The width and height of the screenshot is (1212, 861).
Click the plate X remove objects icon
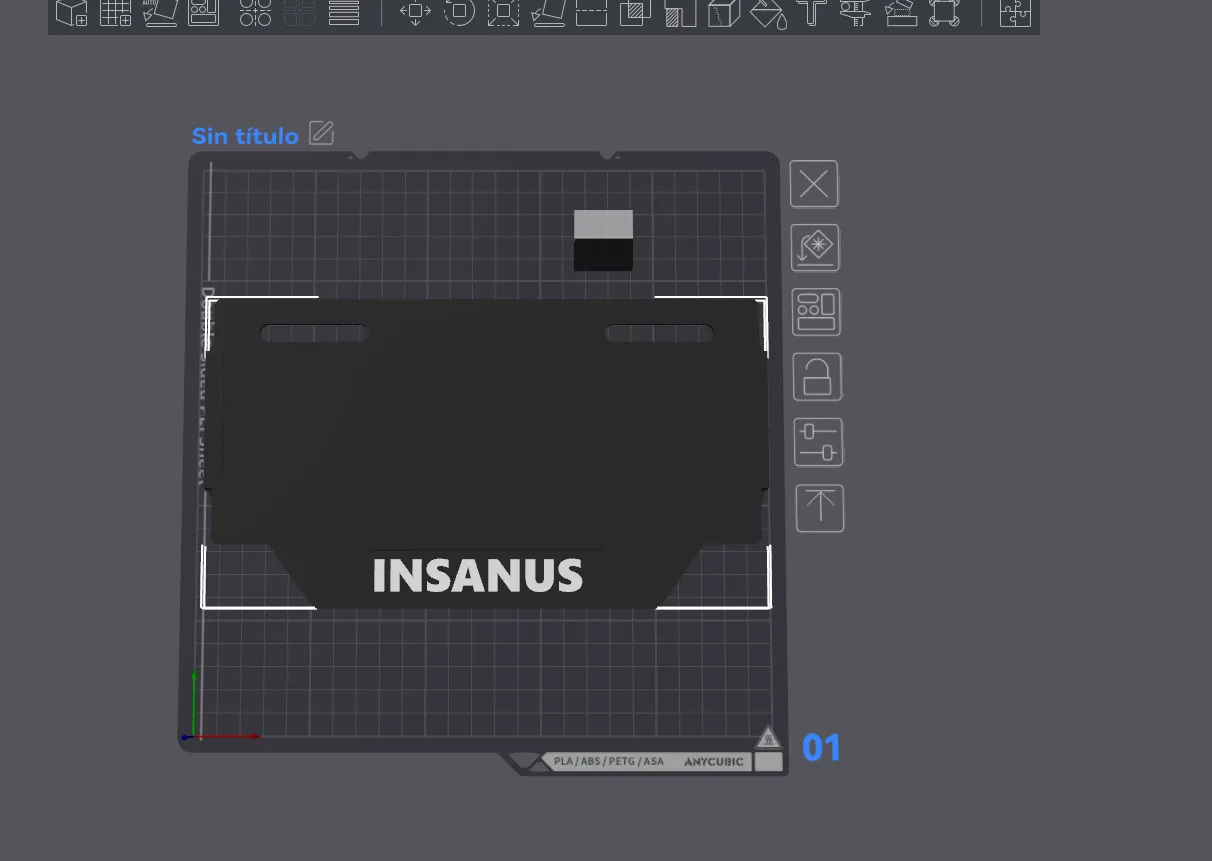pos(814,184)
